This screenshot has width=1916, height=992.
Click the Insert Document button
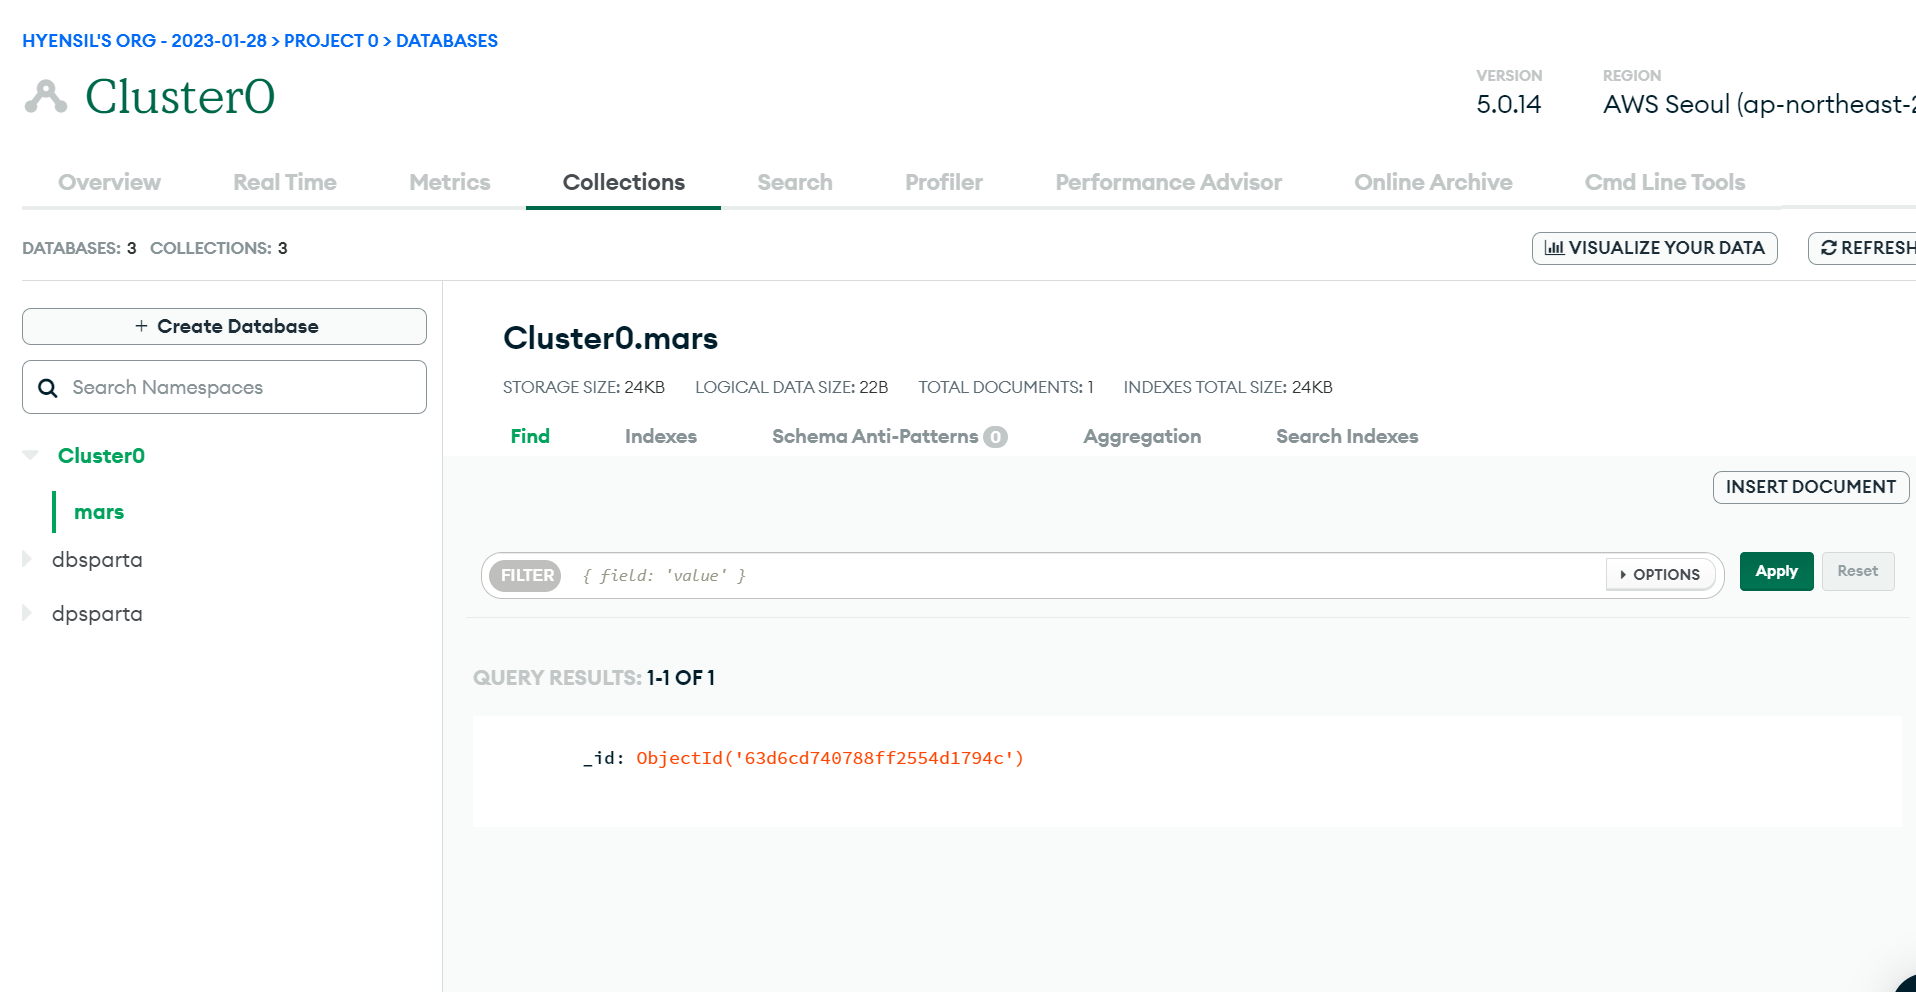point(1811,487)
